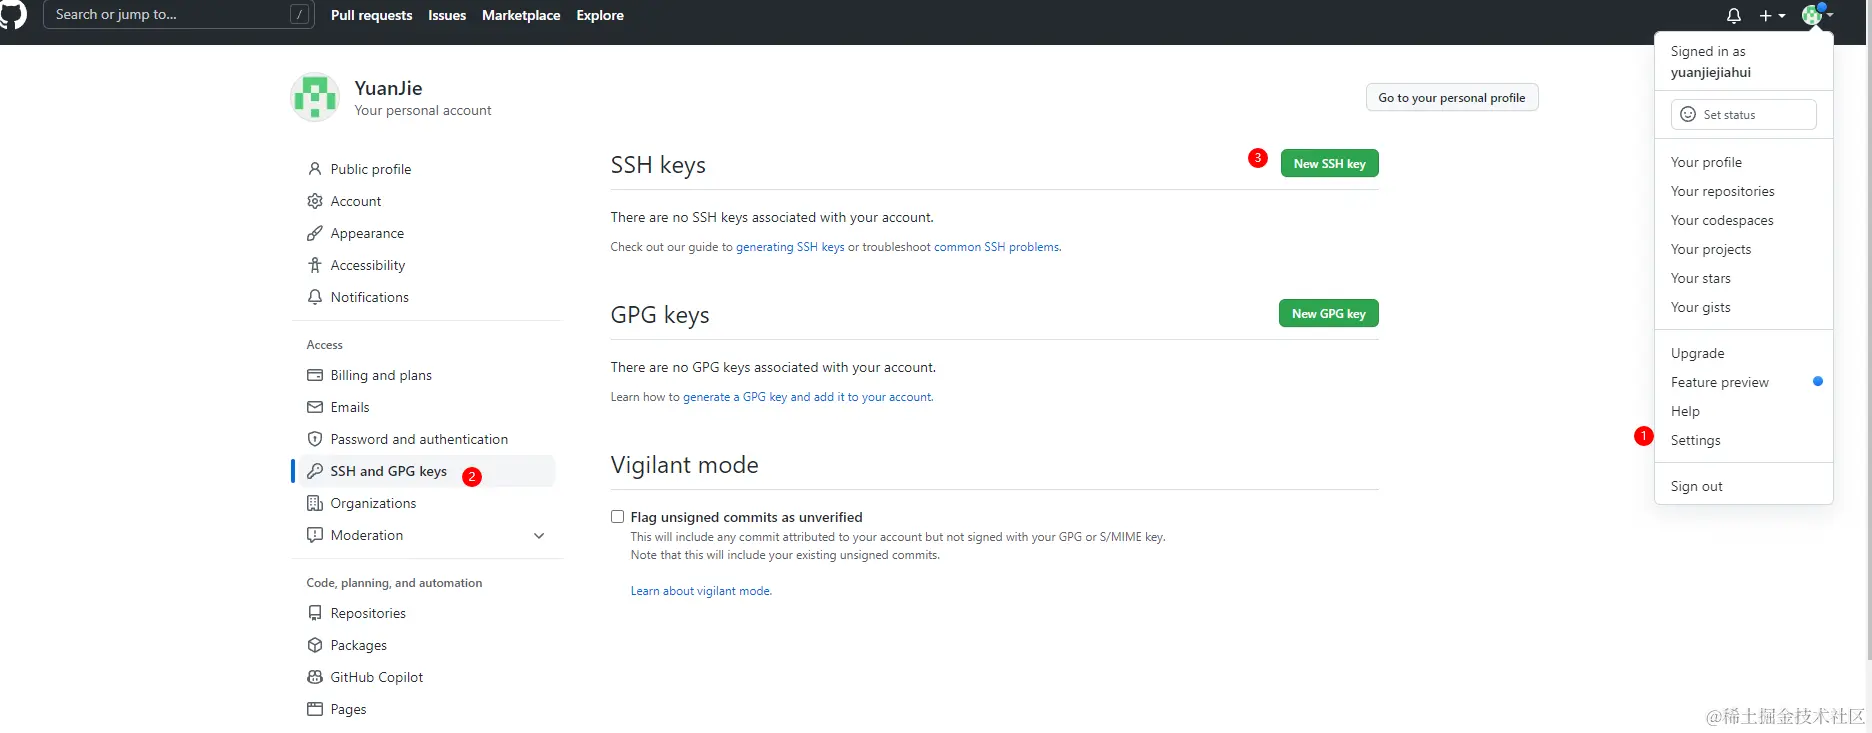The image size is (1872, 733).
Task: Click the Packages box icon
Action: (315, 645)
